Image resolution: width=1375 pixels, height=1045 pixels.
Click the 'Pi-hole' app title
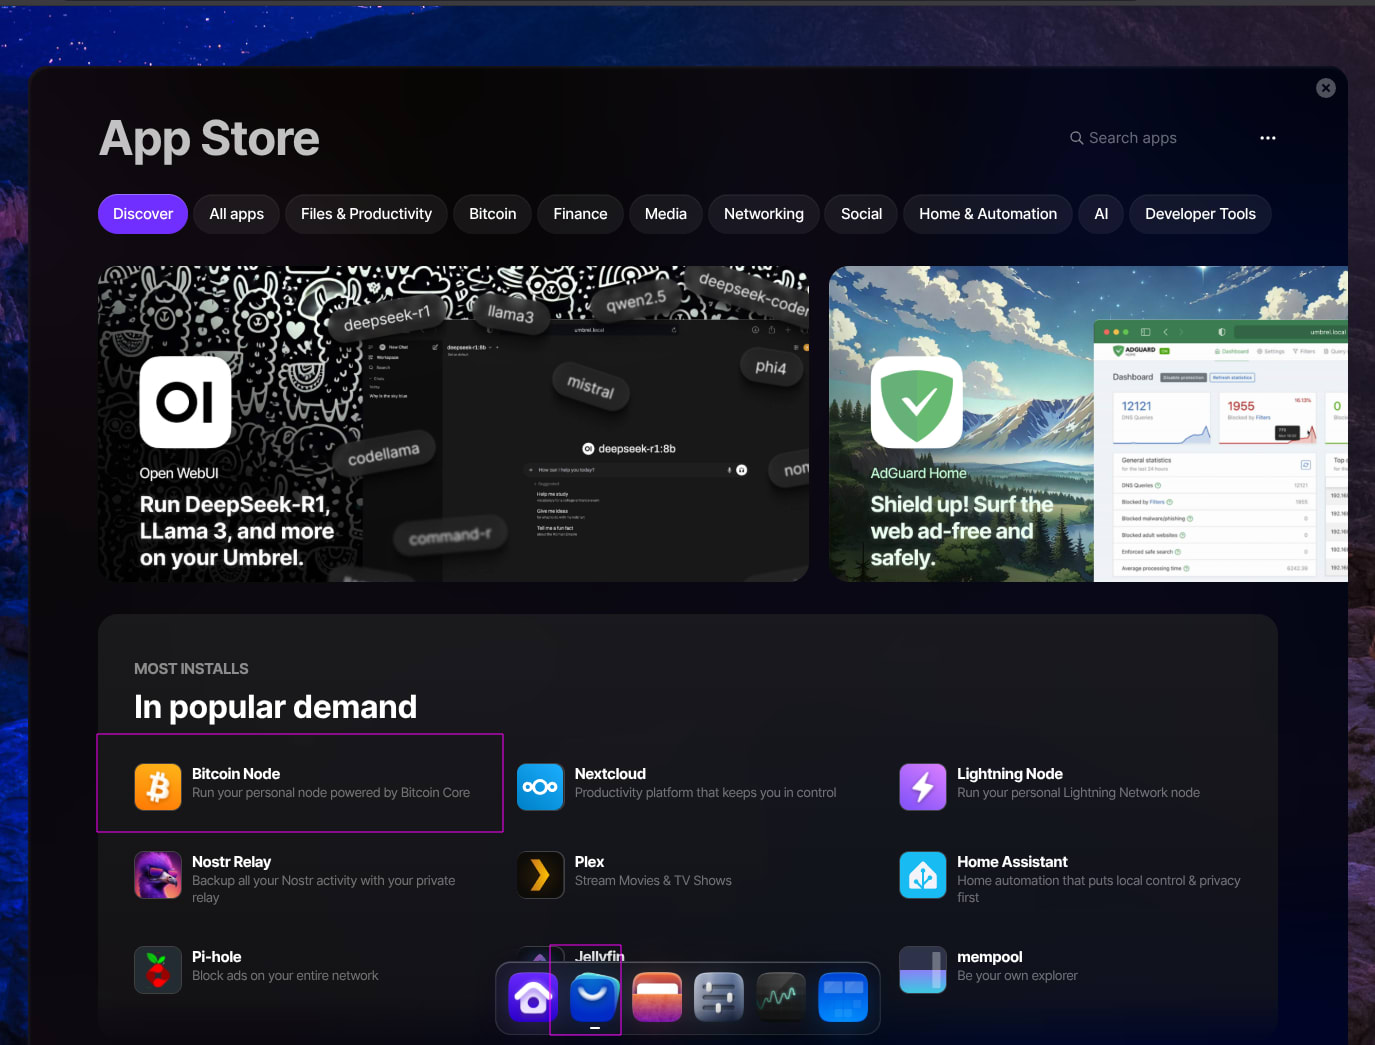pos(216,957)
